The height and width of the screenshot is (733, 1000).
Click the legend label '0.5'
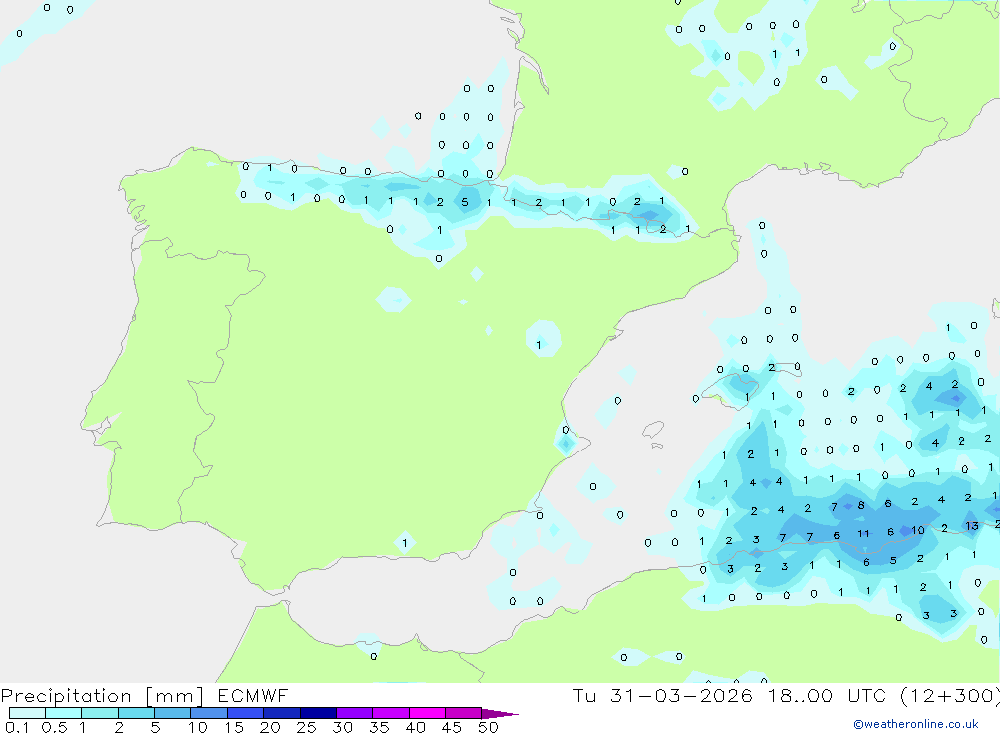(54, 727)
